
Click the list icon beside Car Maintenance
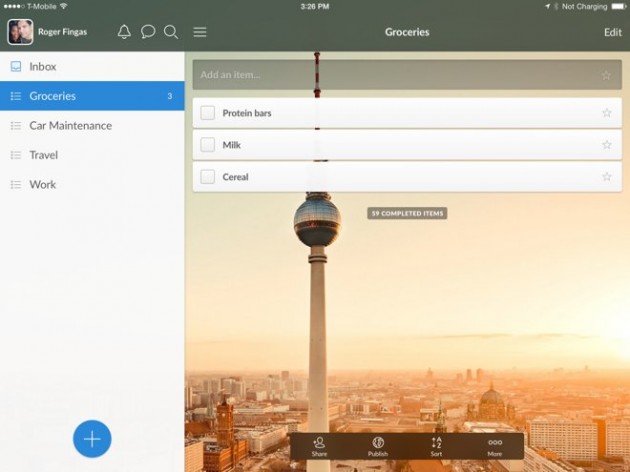[x=16, y=126]
